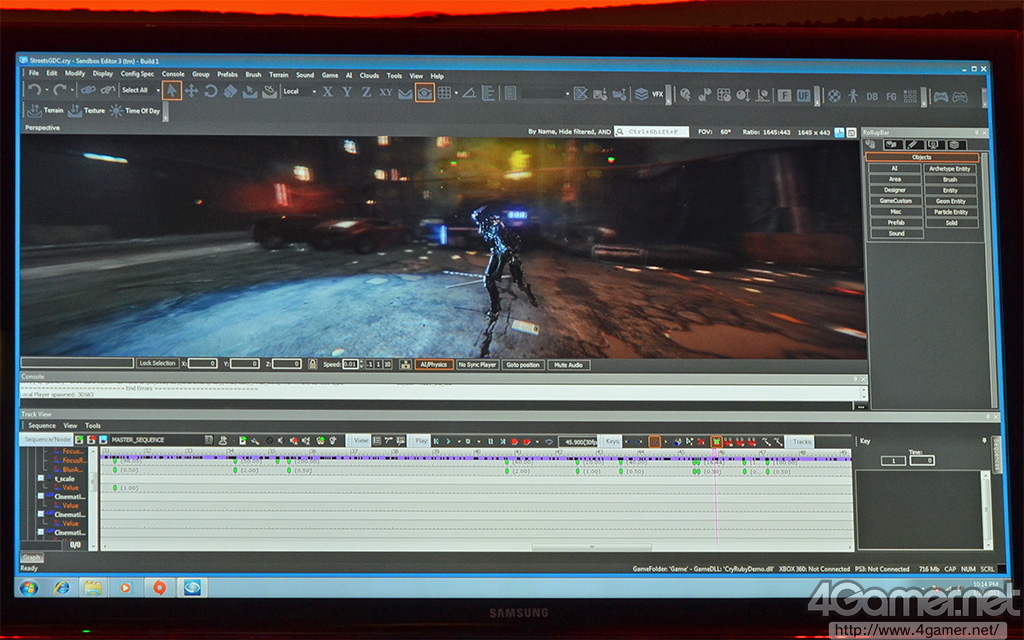Click the Archetype Entity button in RollupBar
Image resolution: width=1024 pixels, height=640 pixels.
949,169
